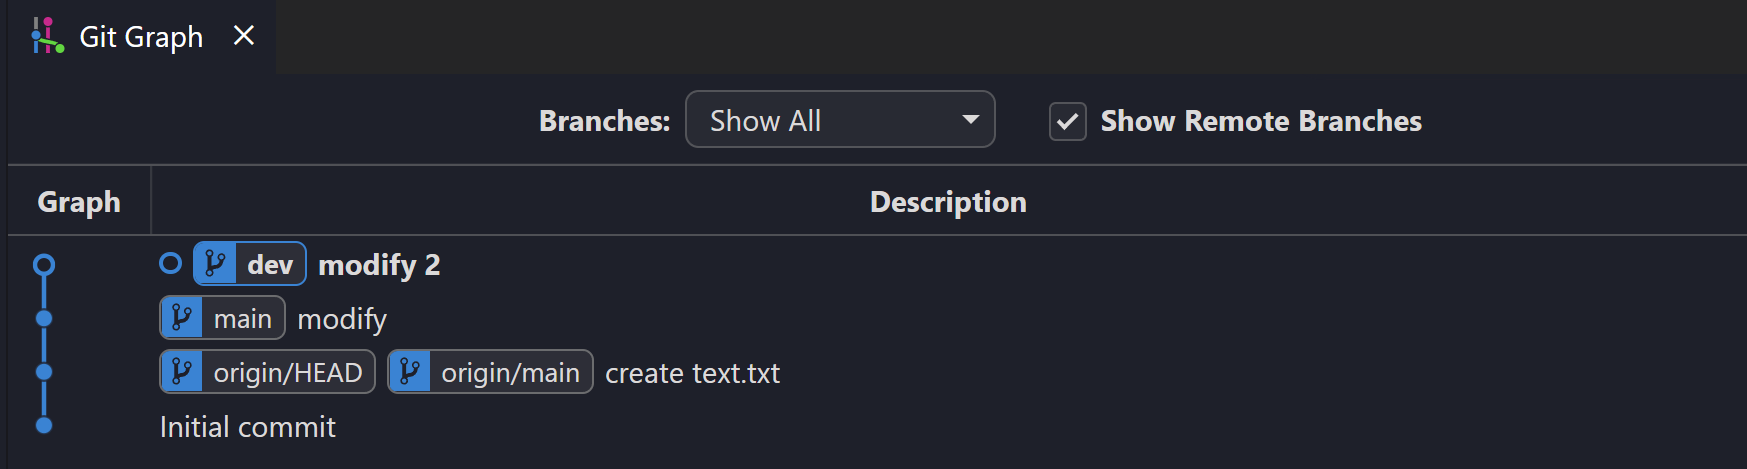Click the hollow HEAD circle beside dev

coord(171,263)
